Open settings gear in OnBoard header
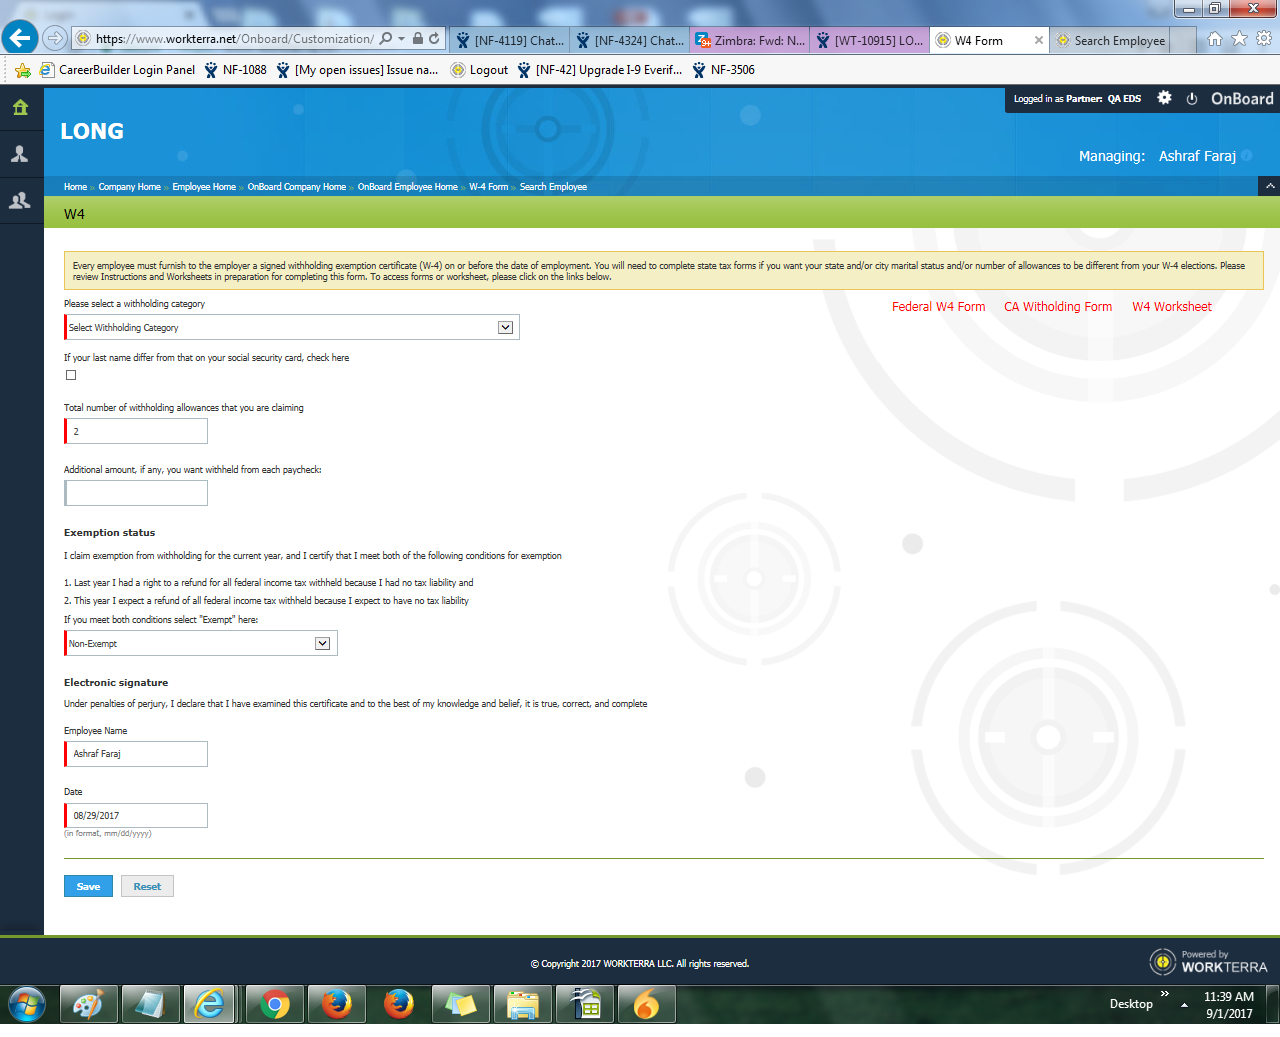Screen dimensions: 1280x1037 [x=1164, y=98]
